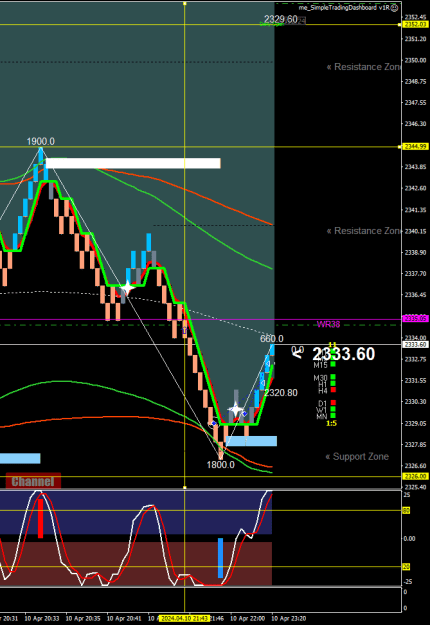Click the 10 Apr 20:41 time axis label

[x=124, y=618]
